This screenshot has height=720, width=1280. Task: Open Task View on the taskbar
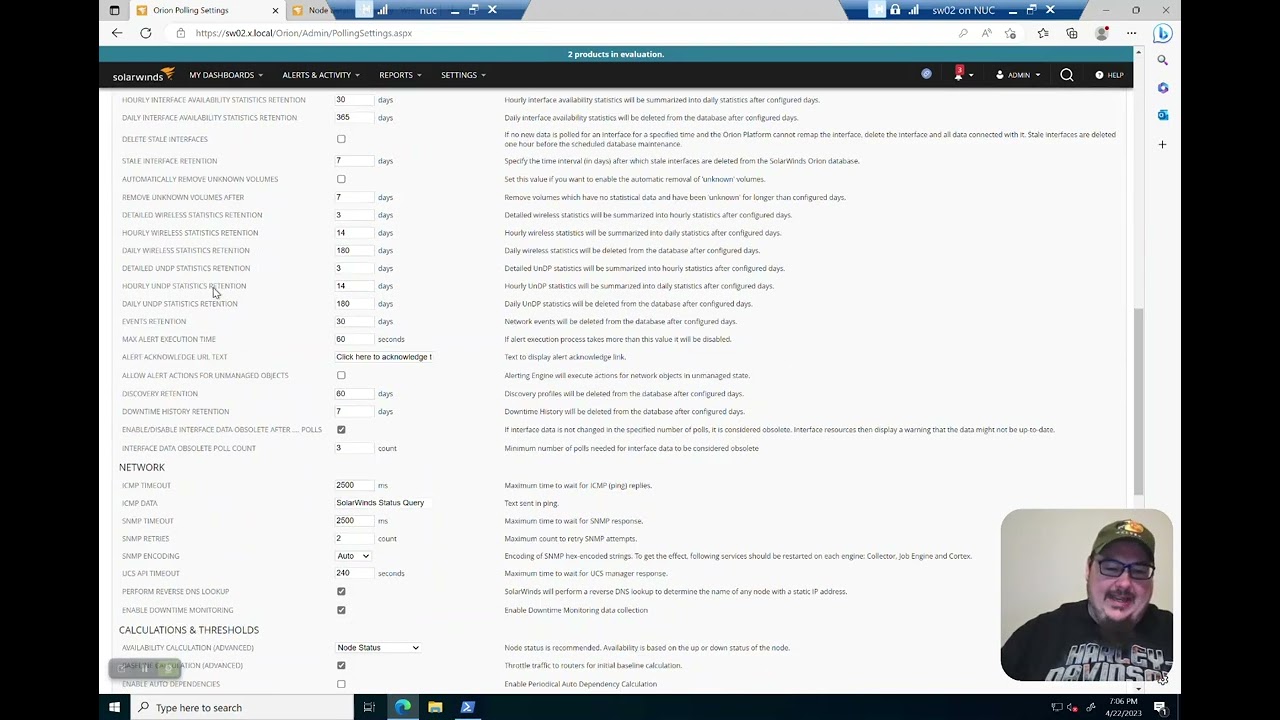369,707
